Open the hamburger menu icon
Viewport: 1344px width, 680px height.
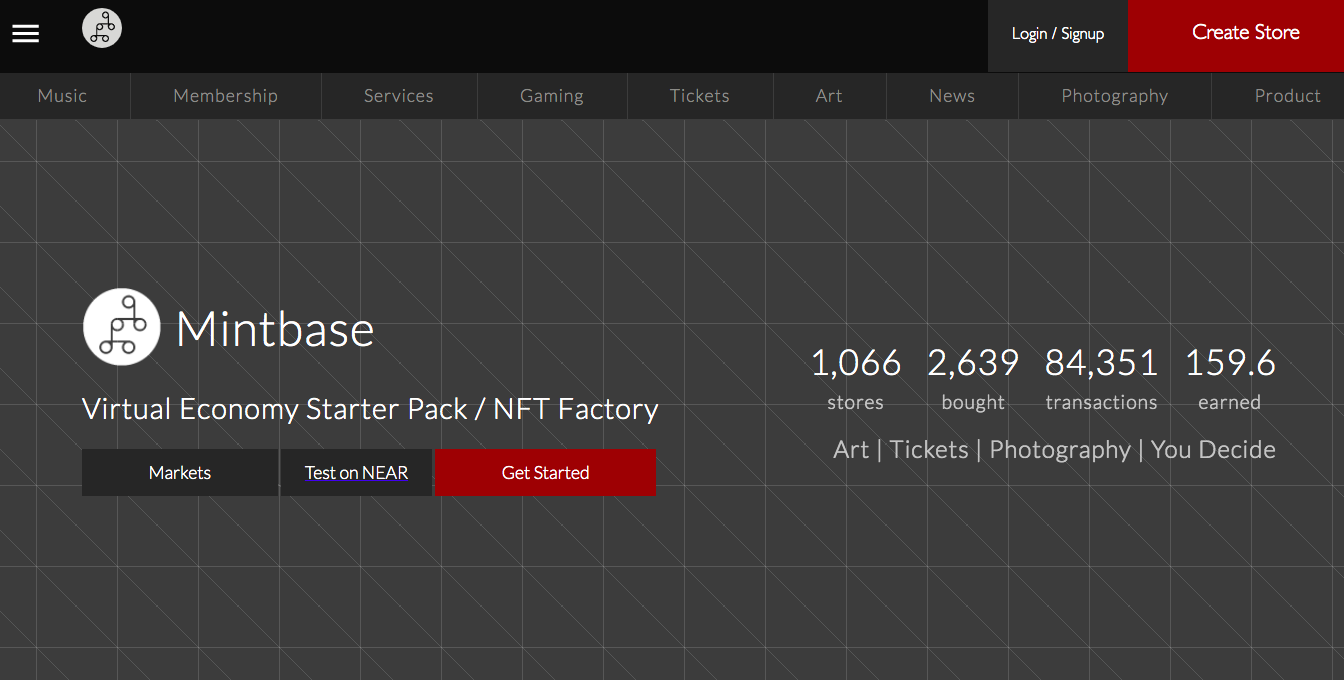pyautogui.click(x=26, y=33)
